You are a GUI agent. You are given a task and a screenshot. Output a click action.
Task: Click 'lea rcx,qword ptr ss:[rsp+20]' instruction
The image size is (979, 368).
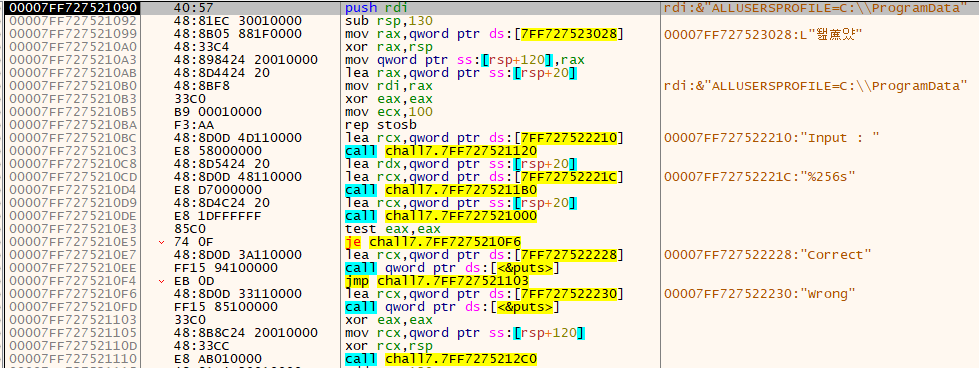click(x=460, y=204)
